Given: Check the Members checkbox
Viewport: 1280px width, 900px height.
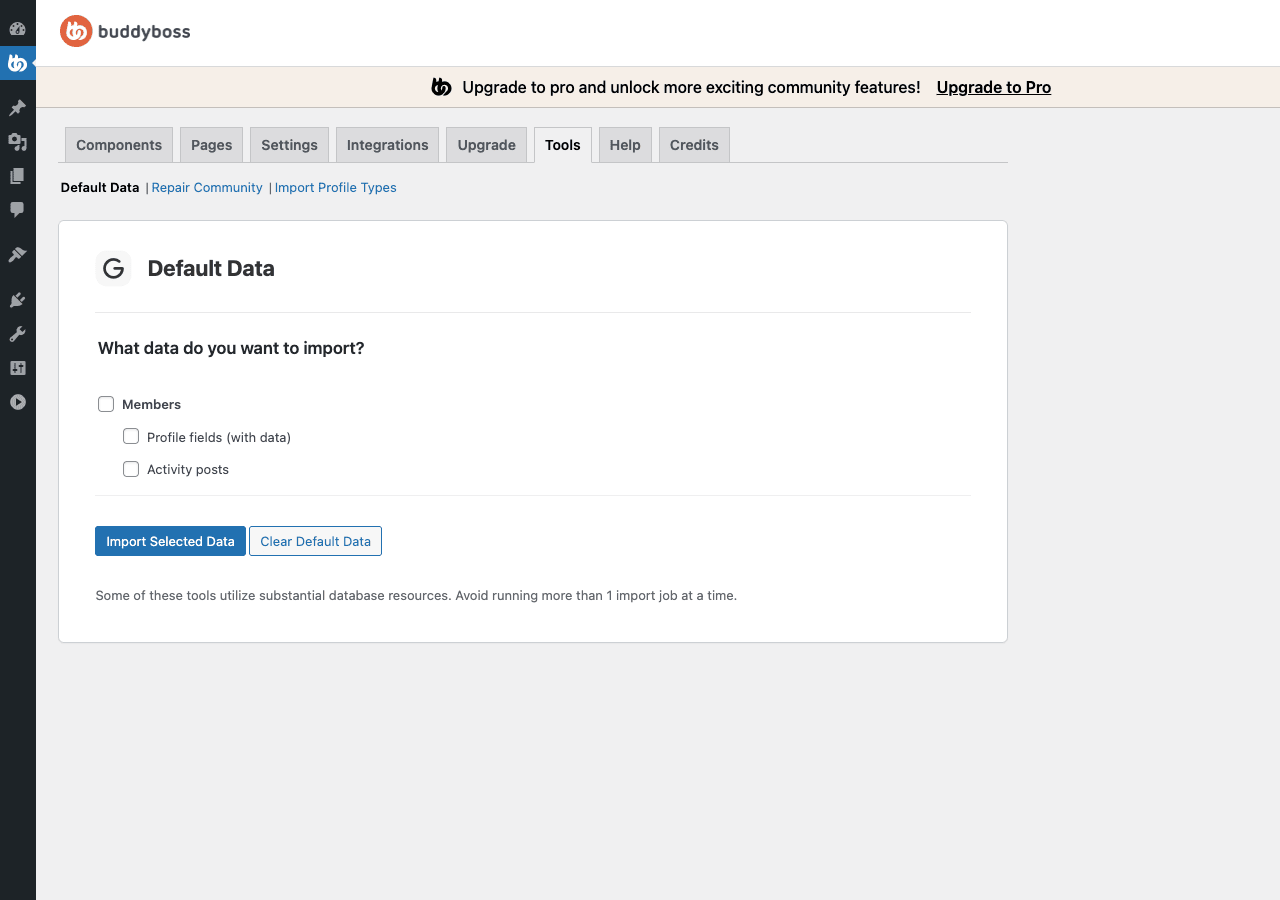Looking at the screenshot, I should pyautogui.click(x=106, y=404).
